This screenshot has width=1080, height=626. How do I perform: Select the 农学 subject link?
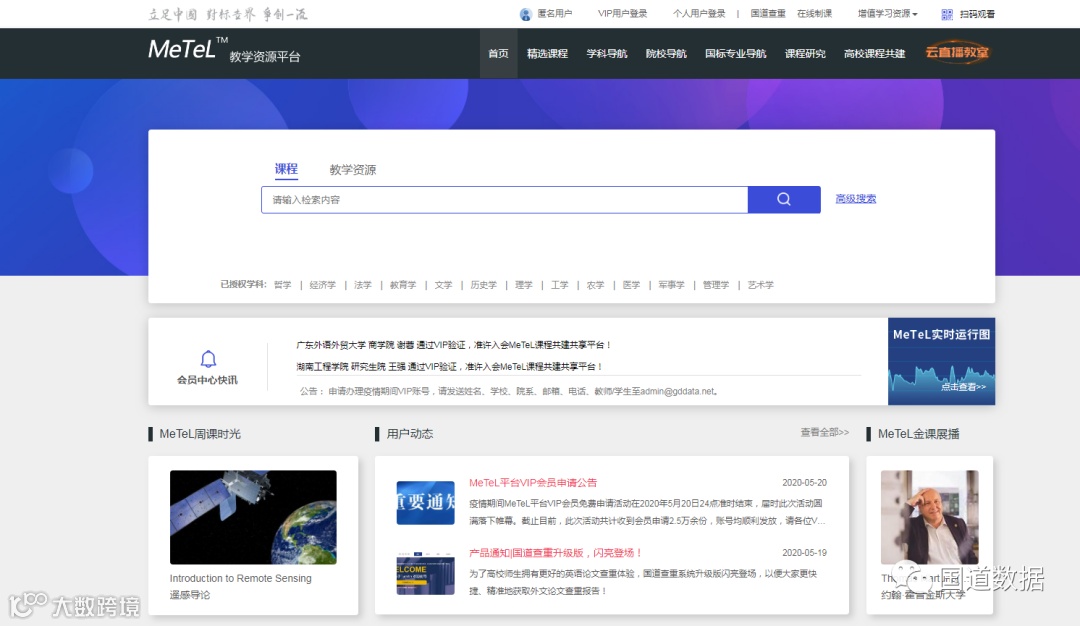pos(595,284)
